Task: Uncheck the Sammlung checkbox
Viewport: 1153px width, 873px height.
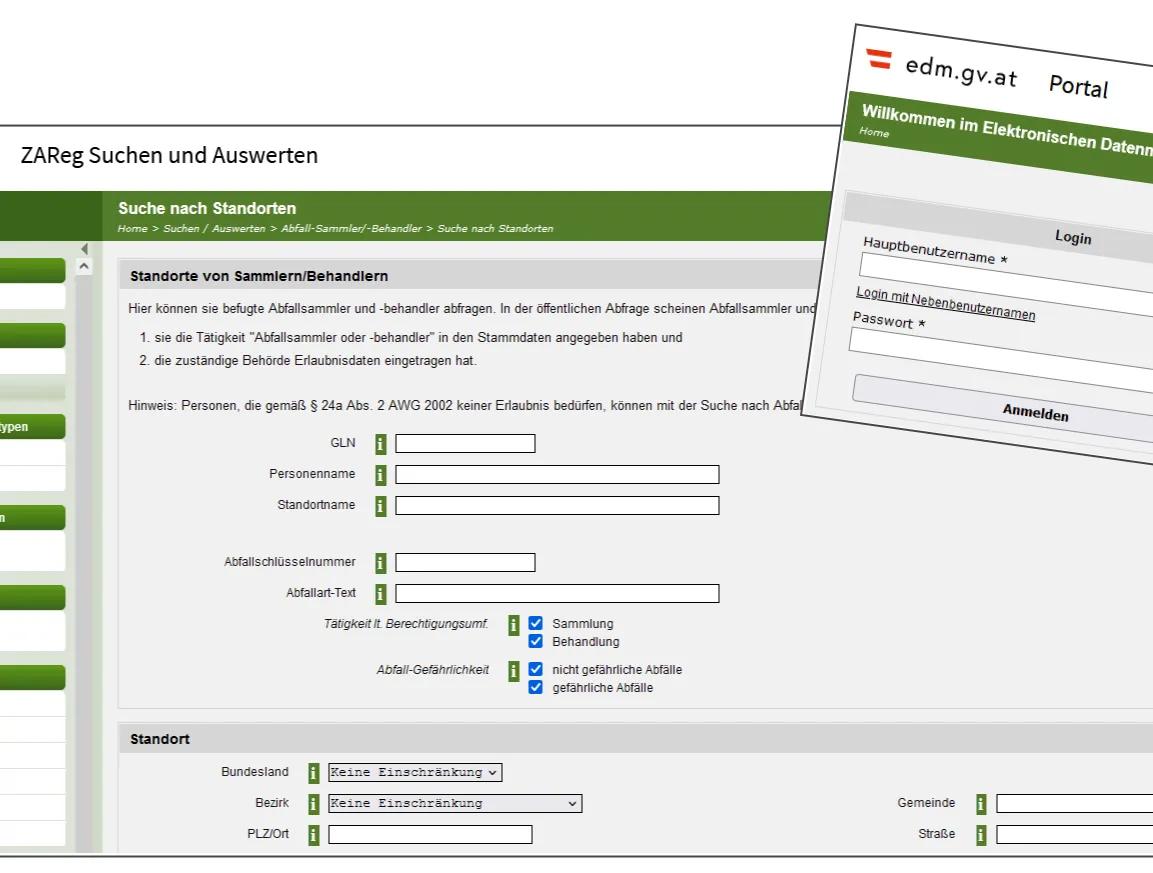Action: pos(535,623)
